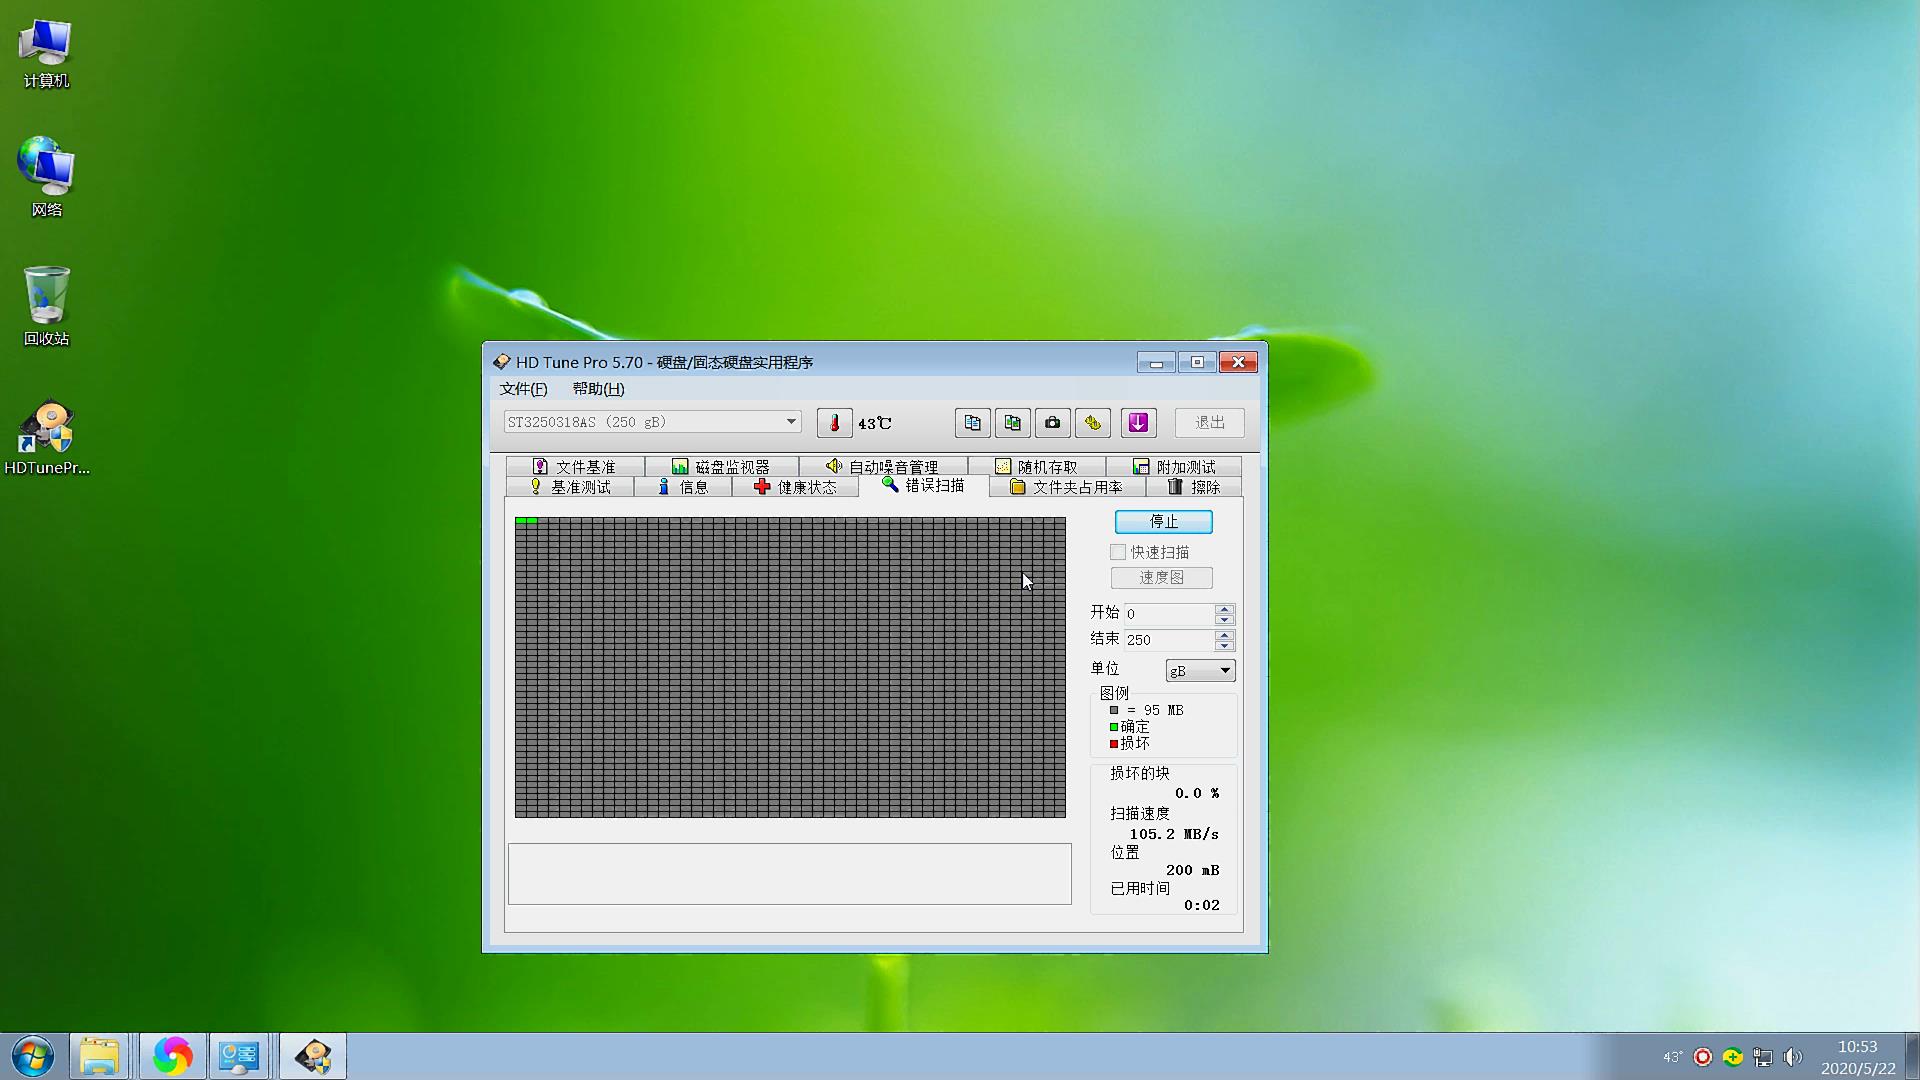Click the camera save screenshot icon
Viewport: 1920px width, 1080px height.
pyautogui.click(x=1052, y=423)
